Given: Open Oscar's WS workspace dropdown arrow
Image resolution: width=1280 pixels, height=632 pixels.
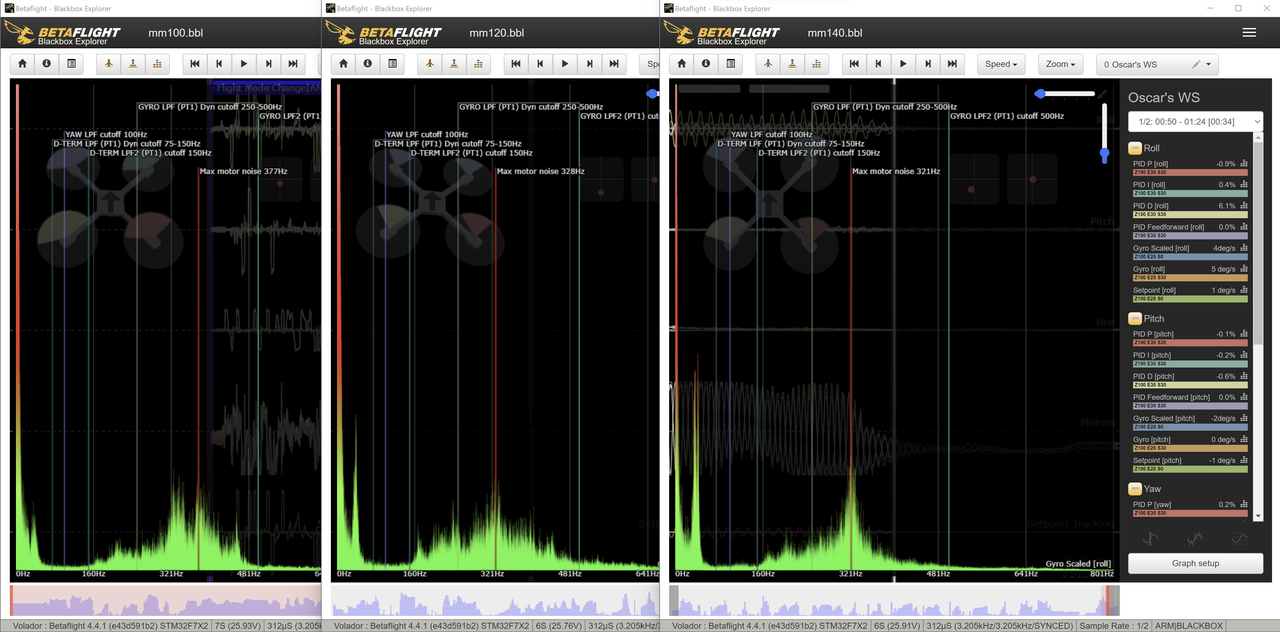Looking at the screenshot, I should (1209, 65).
